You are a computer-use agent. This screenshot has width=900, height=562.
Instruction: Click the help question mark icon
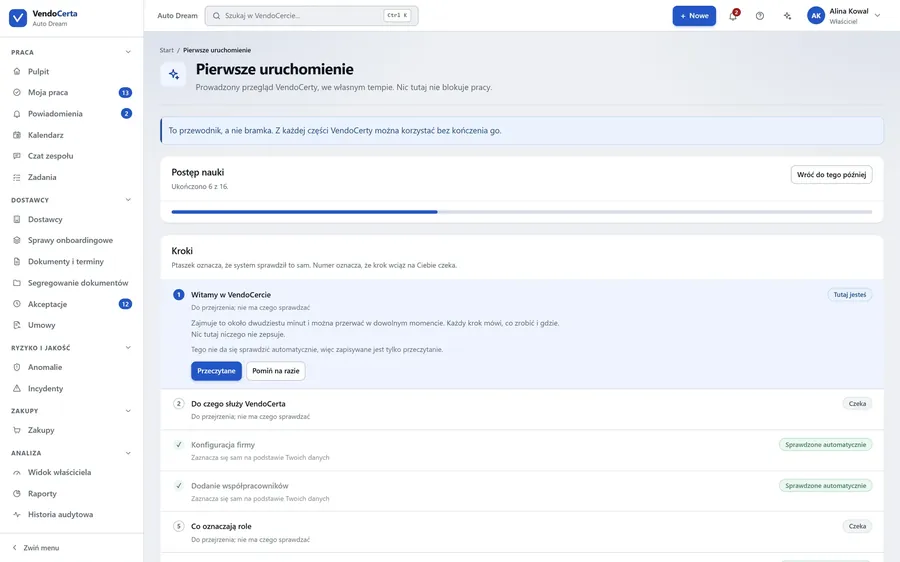tap(760, 15)
